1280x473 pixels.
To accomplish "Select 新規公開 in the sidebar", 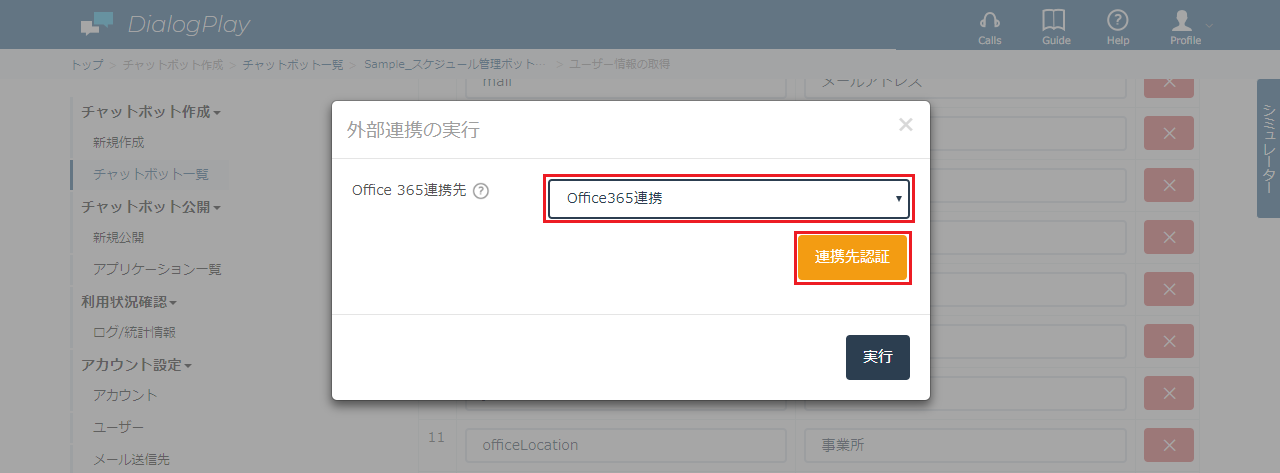I will (118, 238).
